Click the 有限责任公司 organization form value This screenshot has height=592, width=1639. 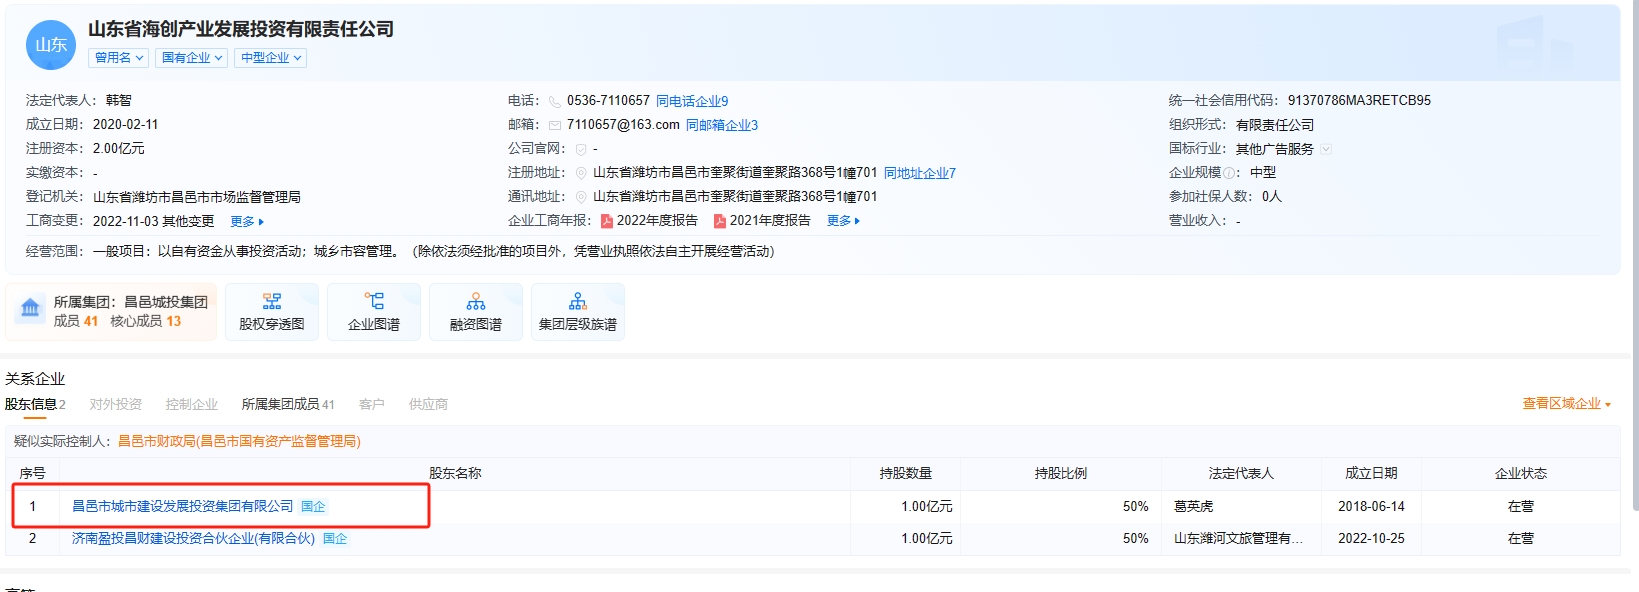click(x=1275, y=125)
